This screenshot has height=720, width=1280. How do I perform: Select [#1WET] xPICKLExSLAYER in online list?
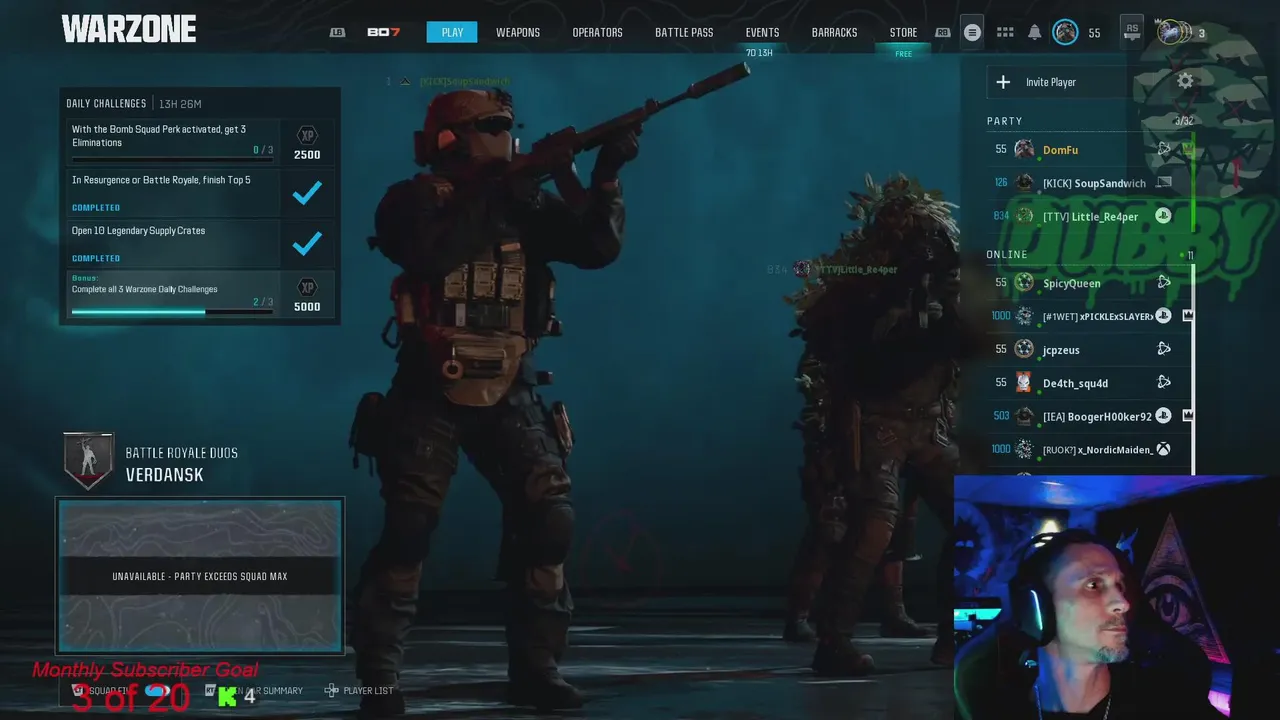pyautogui.click(x=1087, y=316)
